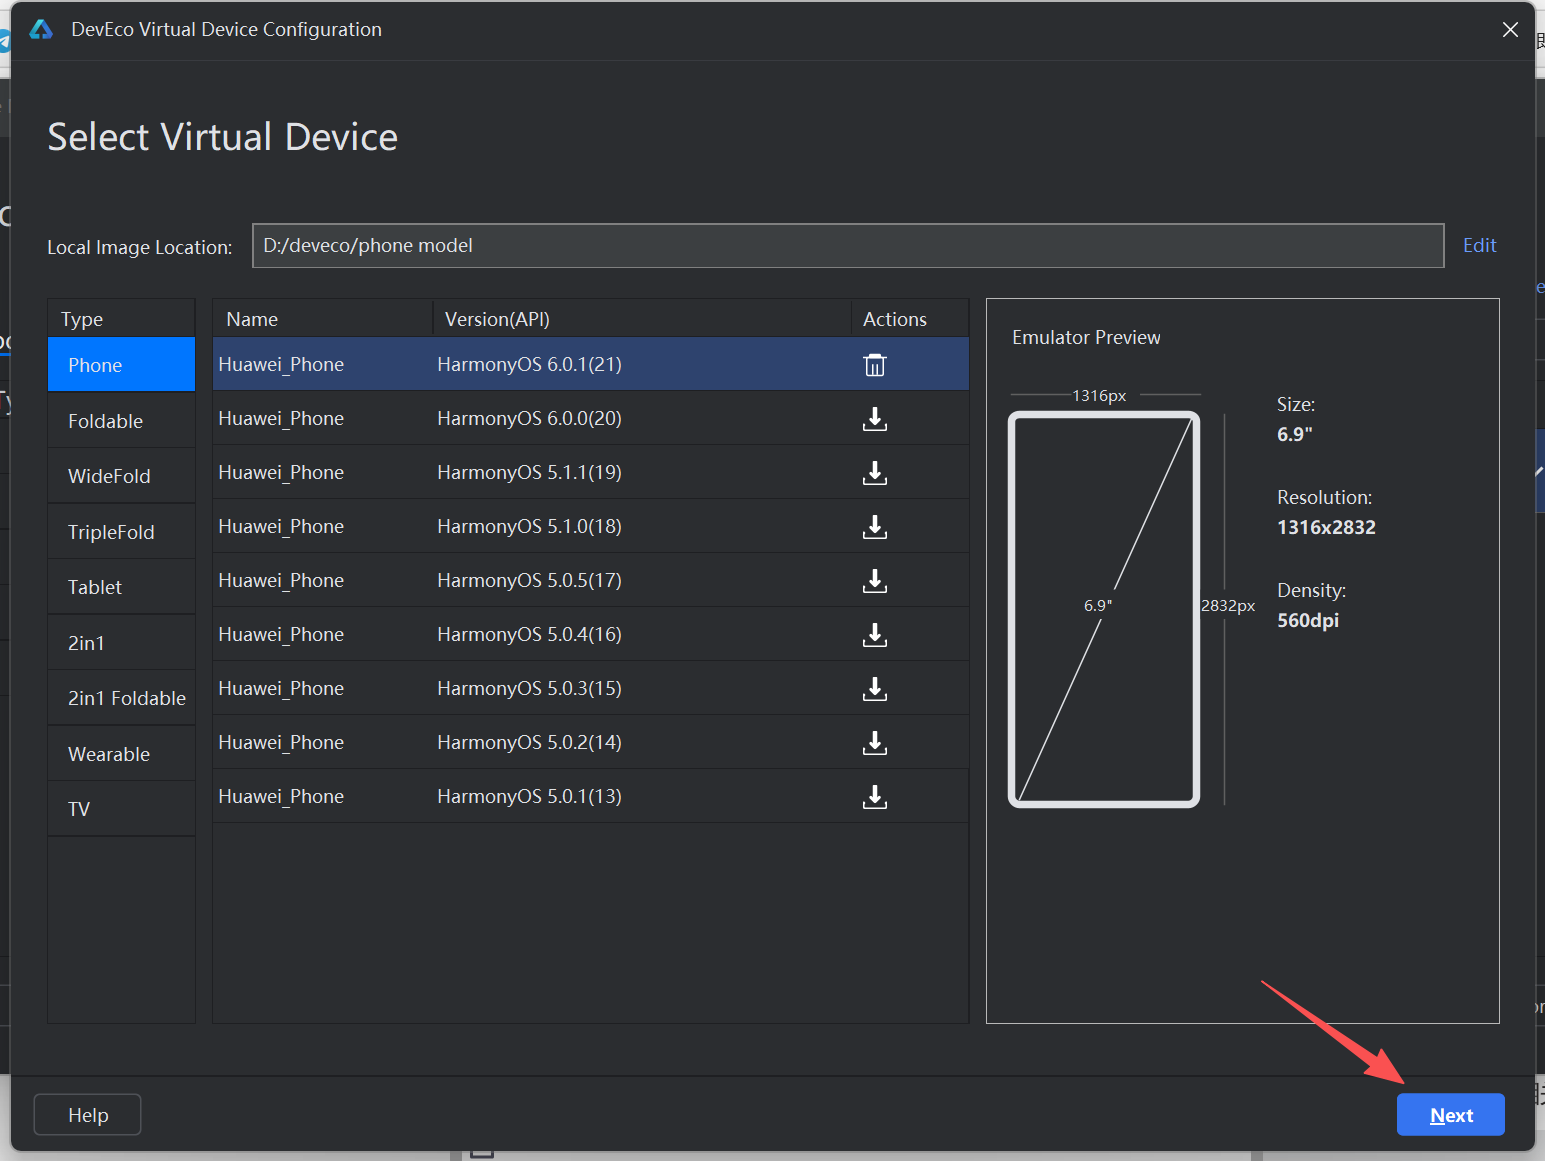This screenshot has height=1161, width=1545.
Task: Edit the local image location
Action: [1479, 245]
